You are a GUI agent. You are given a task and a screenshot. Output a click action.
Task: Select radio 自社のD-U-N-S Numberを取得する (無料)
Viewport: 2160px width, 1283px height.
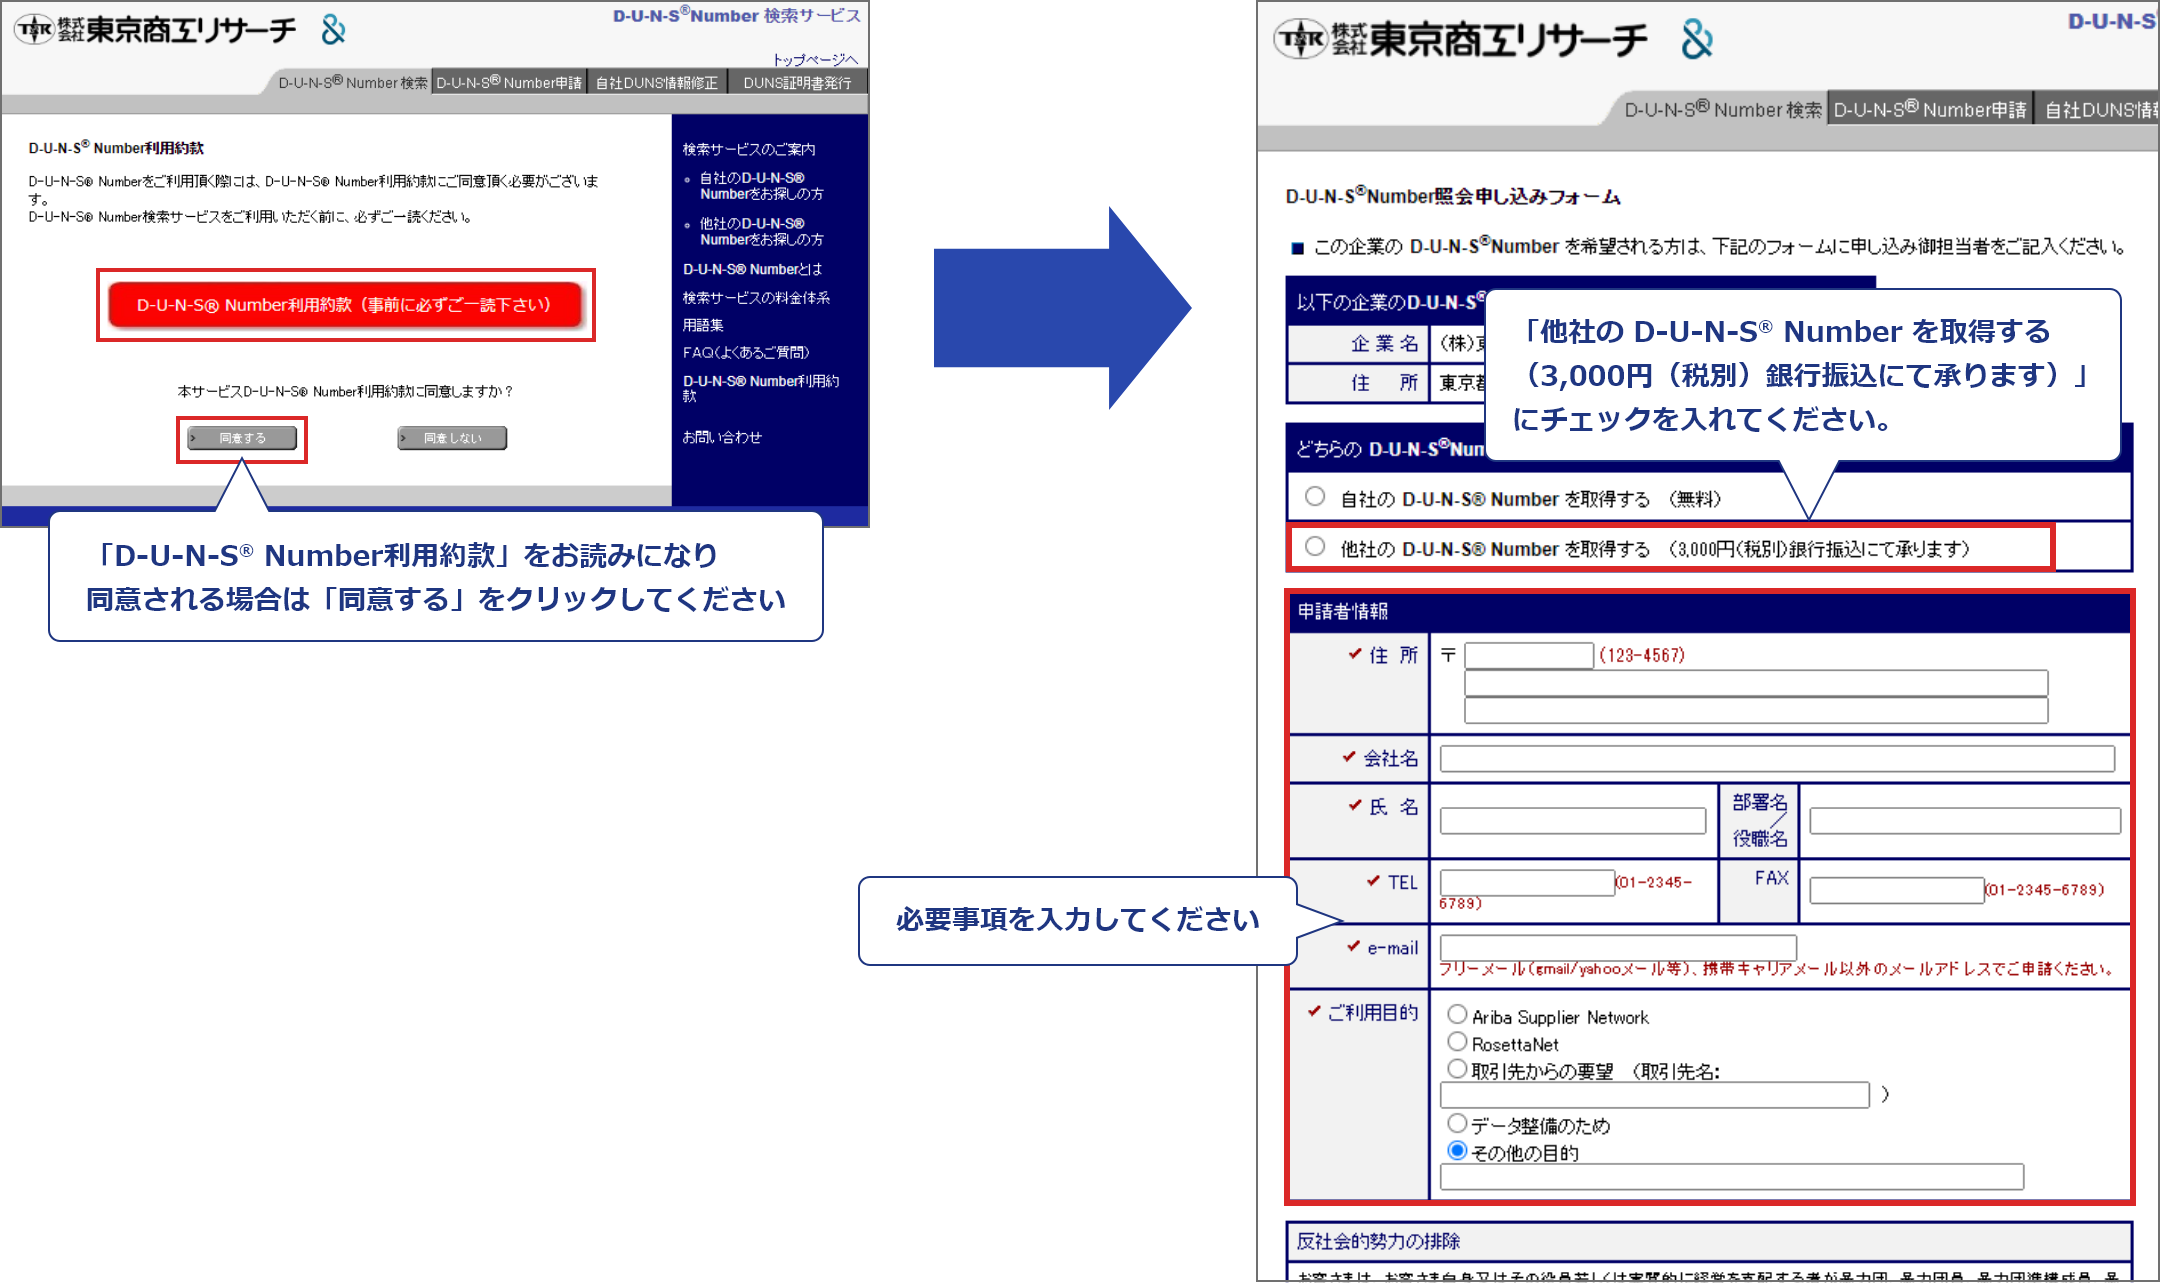pos(1315,496)
